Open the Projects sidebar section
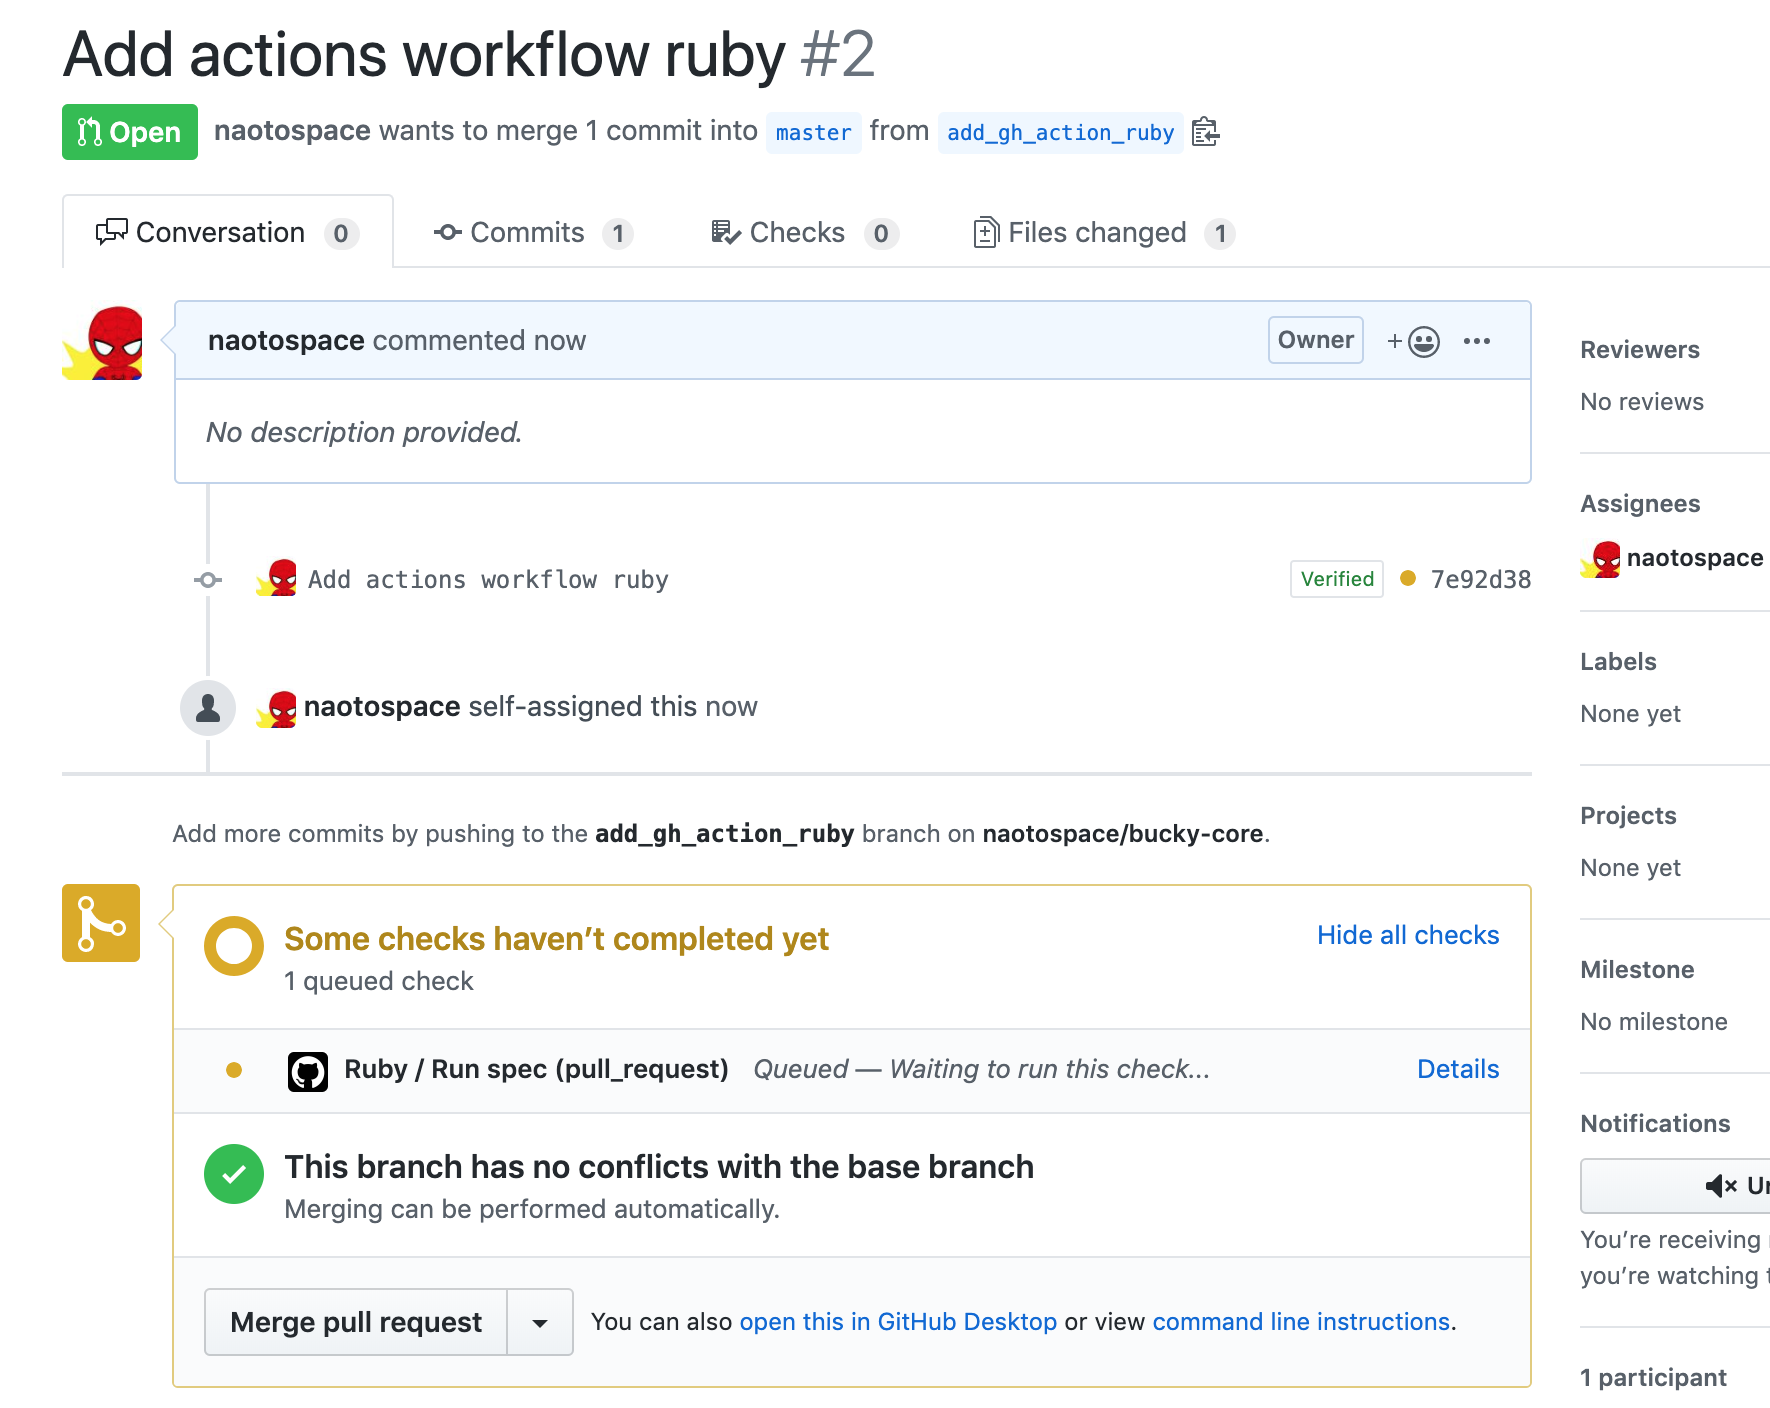 (1628, 816)
